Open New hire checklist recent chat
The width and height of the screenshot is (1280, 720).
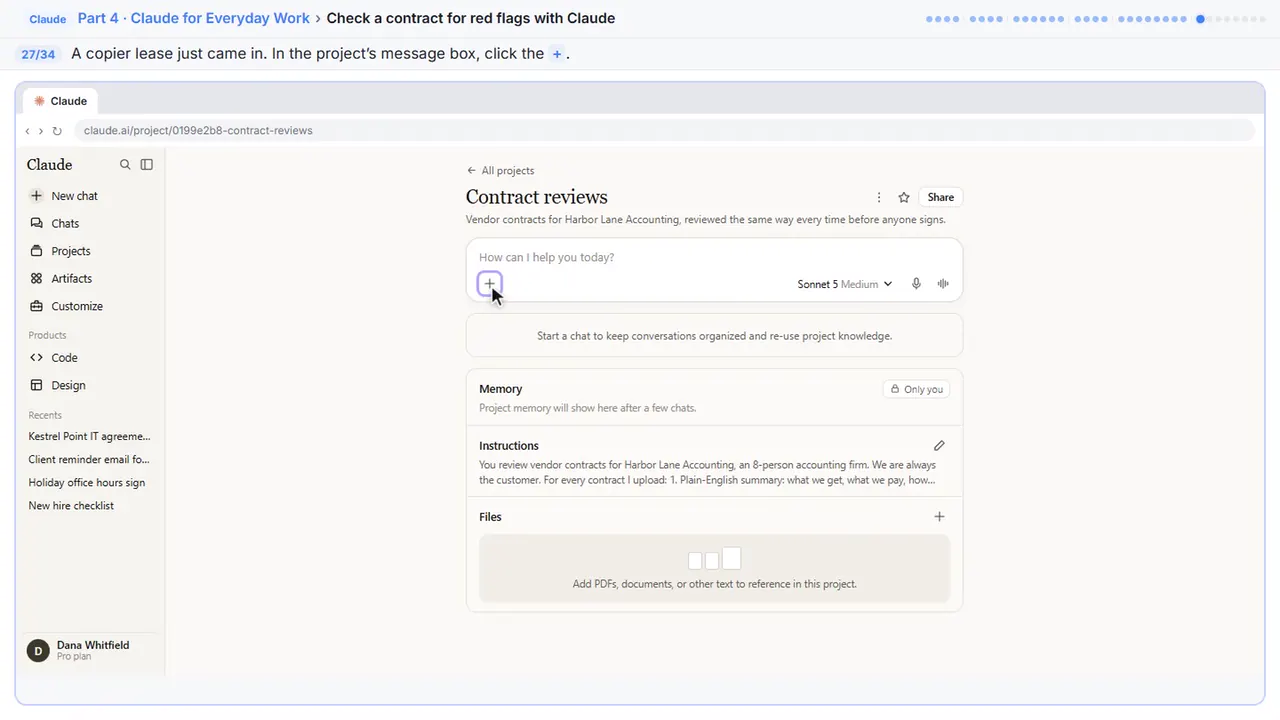pos(71,506)
